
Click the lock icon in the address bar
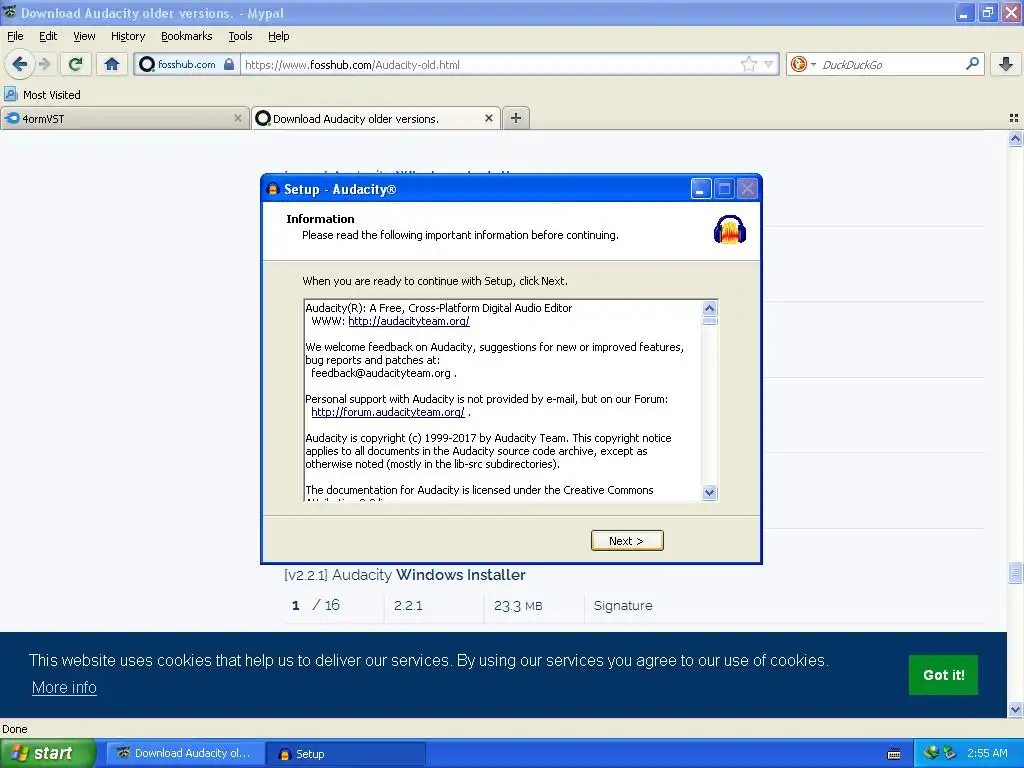[229, 65]
